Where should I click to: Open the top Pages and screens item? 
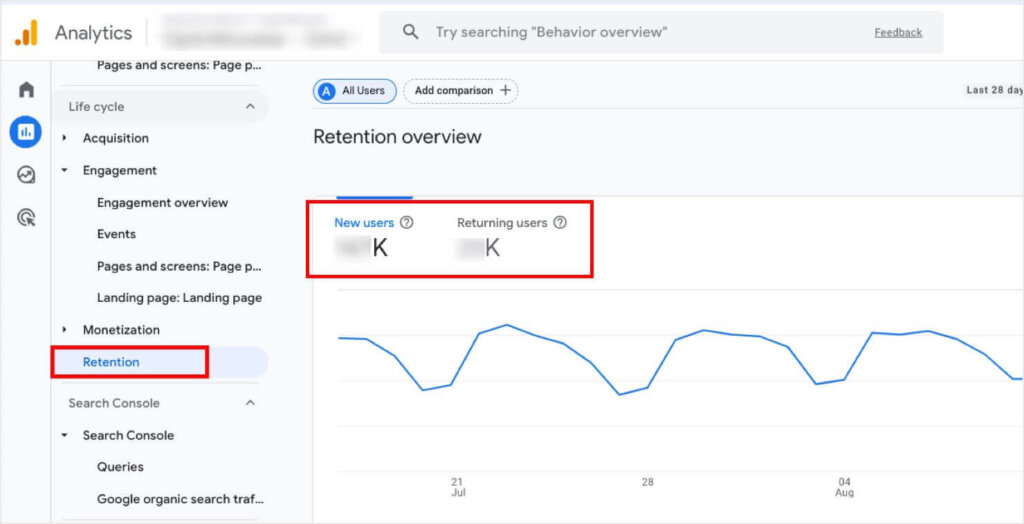[x=180, y=65]
